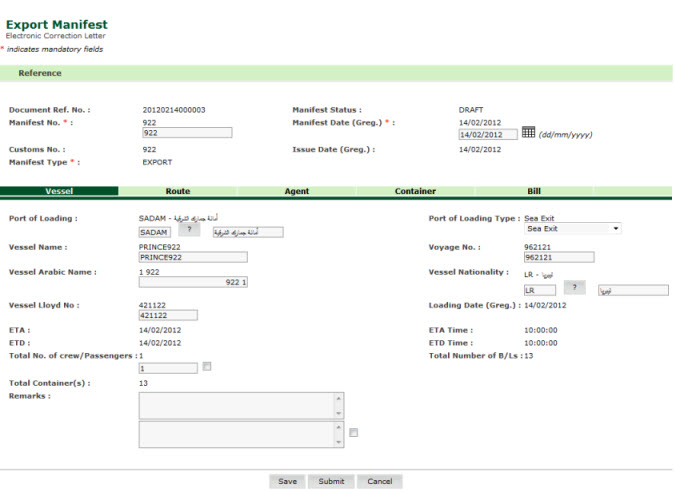Switch to the Route tab

177,191
